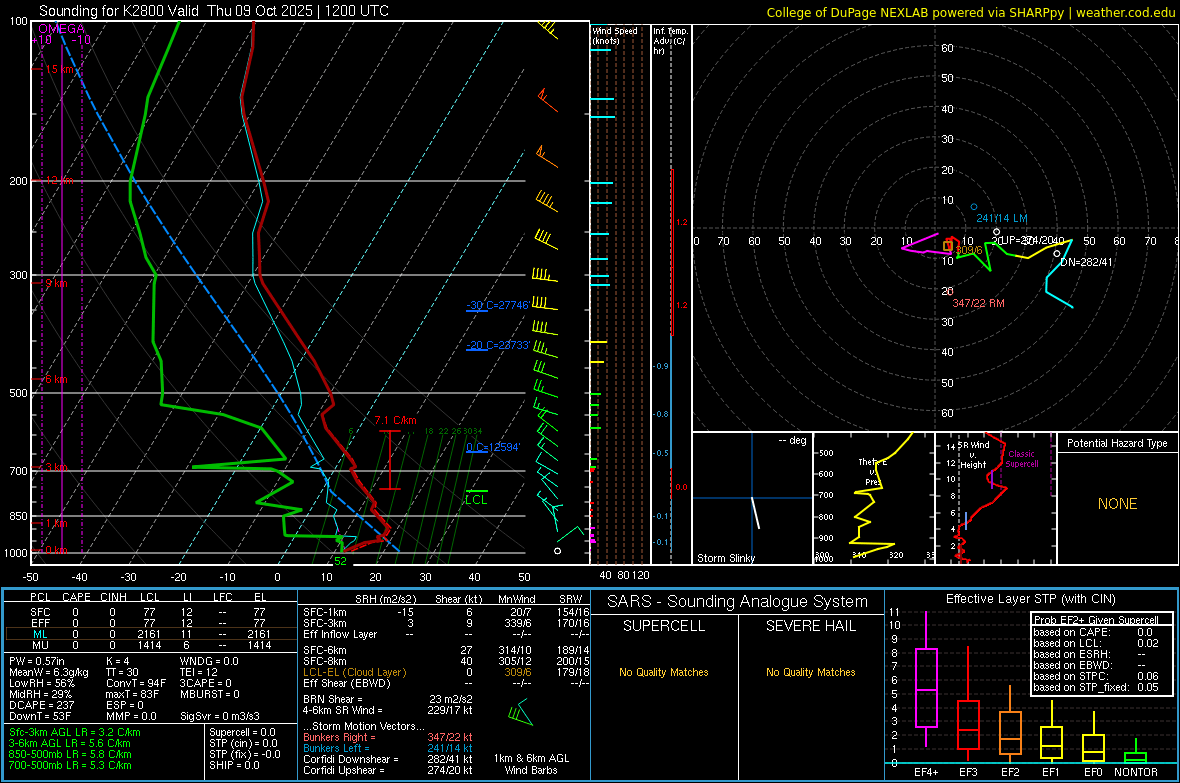Click the blue Bunkers left circle marker
Viewport: 1180px width, 783px height.
974,206
